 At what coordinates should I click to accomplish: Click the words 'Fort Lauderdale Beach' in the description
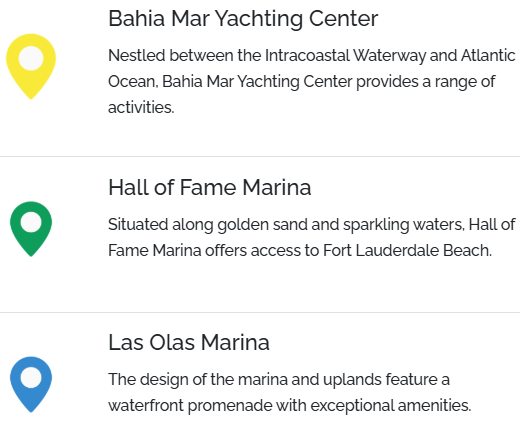click(x=407, y=250)
